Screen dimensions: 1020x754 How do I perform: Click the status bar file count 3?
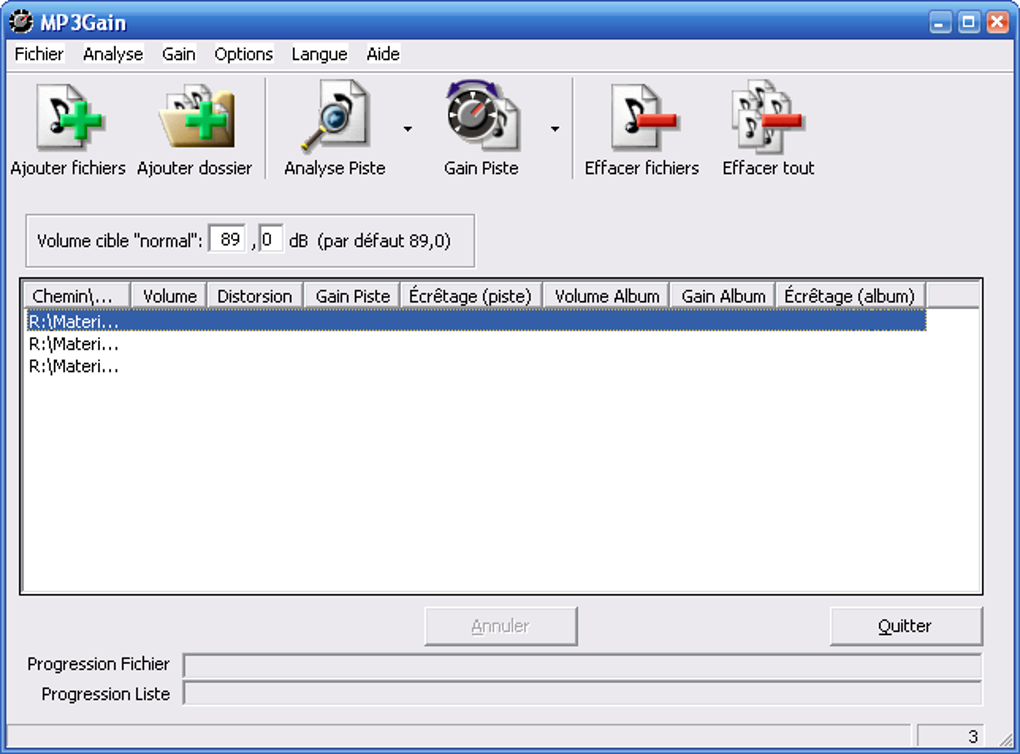pyautogui.click(x=951, y=736)
